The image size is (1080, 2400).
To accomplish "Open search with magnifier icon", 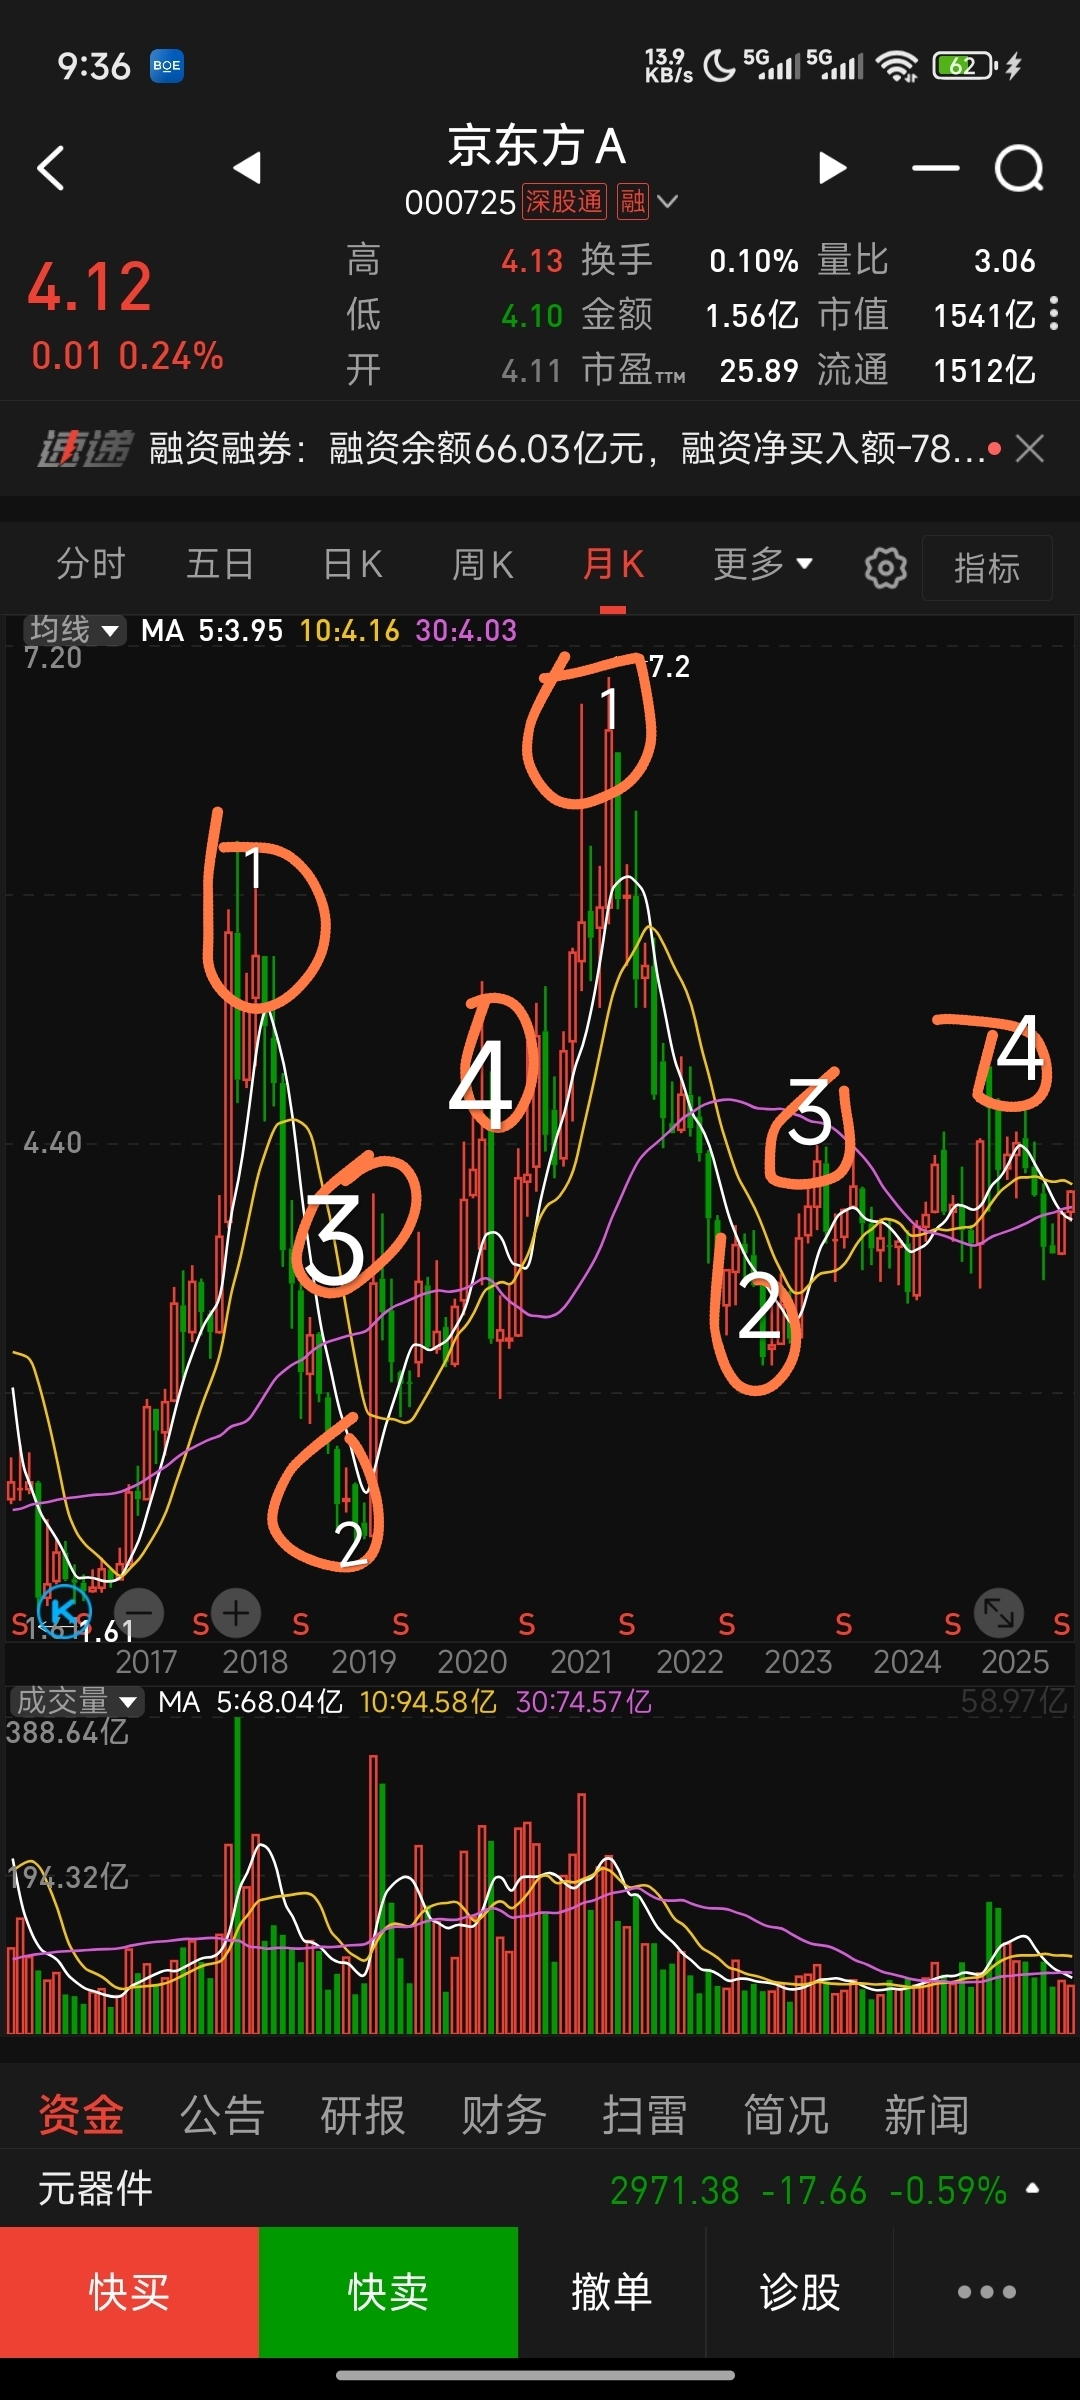I will pos(1019,168).
